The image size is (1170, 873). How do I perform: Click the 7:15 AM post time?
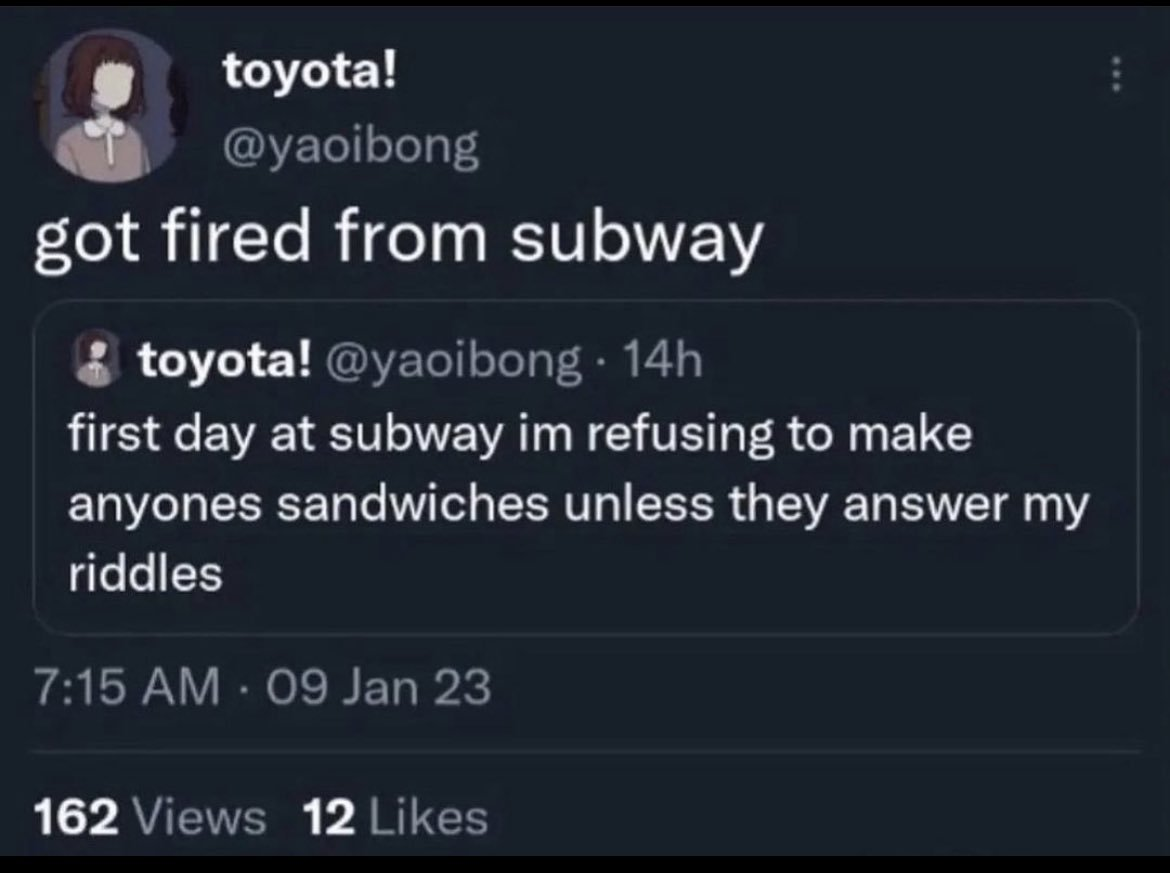127,687
